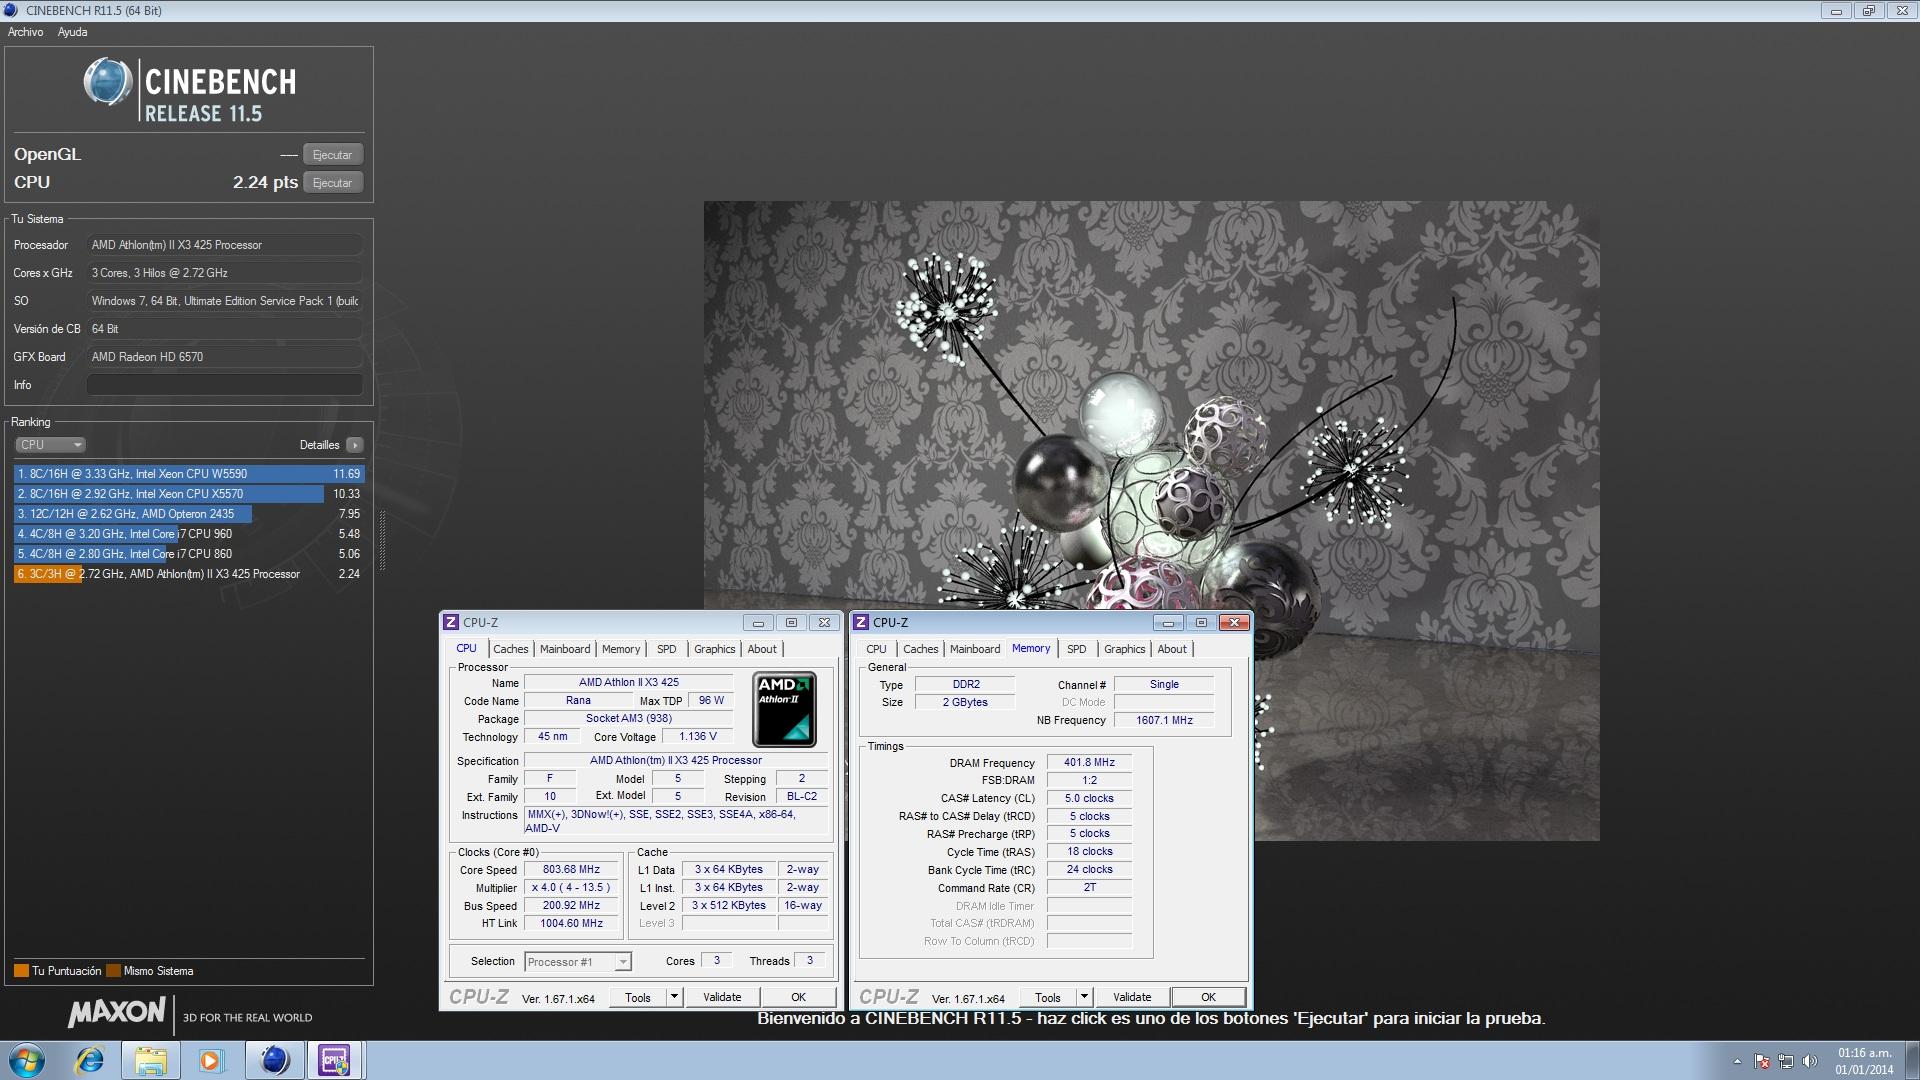Click Validate in the left CPU-Z window
1920x1080 pixels.
tap(722, 997)
